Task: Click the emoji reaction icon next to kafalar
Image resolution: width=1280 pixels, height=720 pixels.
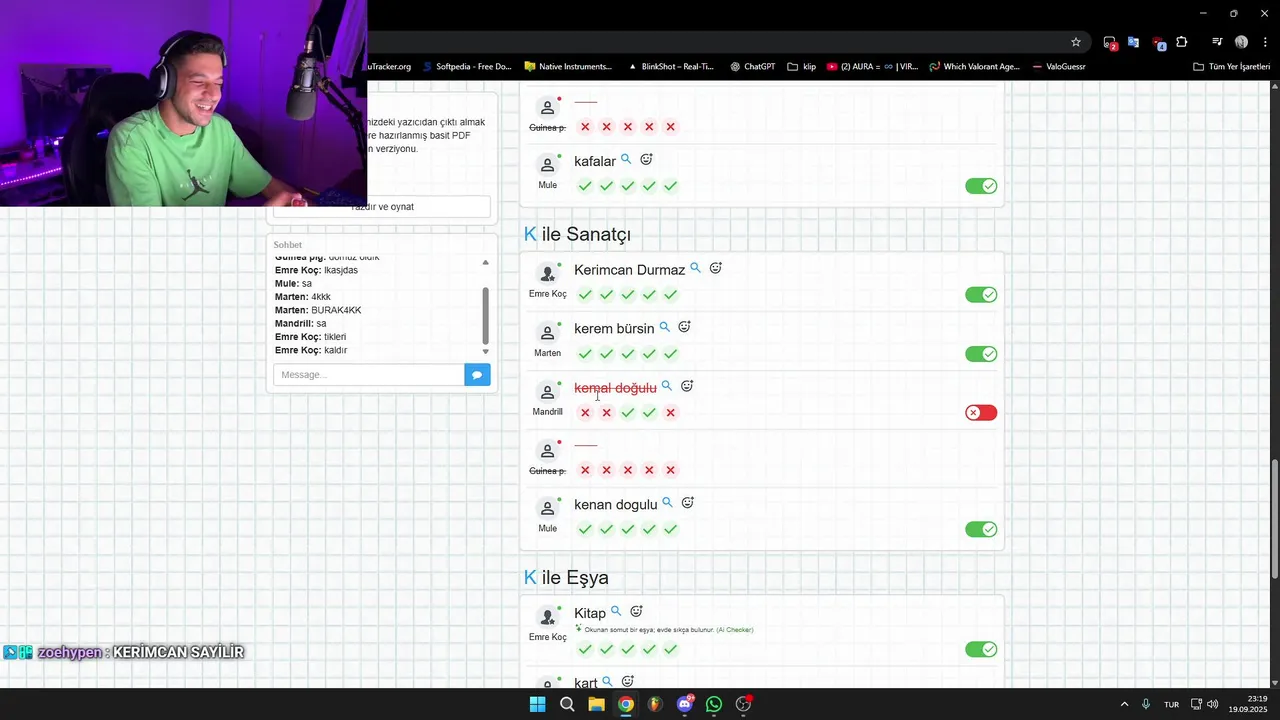Action: [646, 160]
